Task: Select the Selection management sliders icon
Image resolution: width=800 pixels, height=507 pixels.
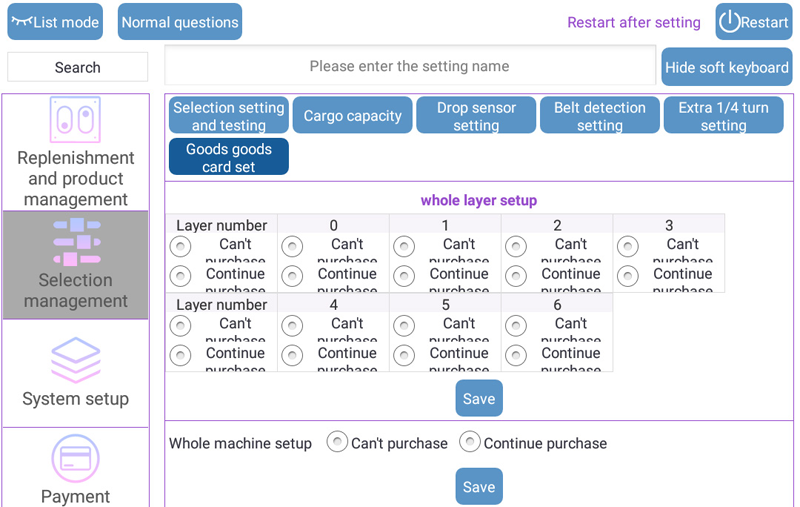Action: (77, 242)
